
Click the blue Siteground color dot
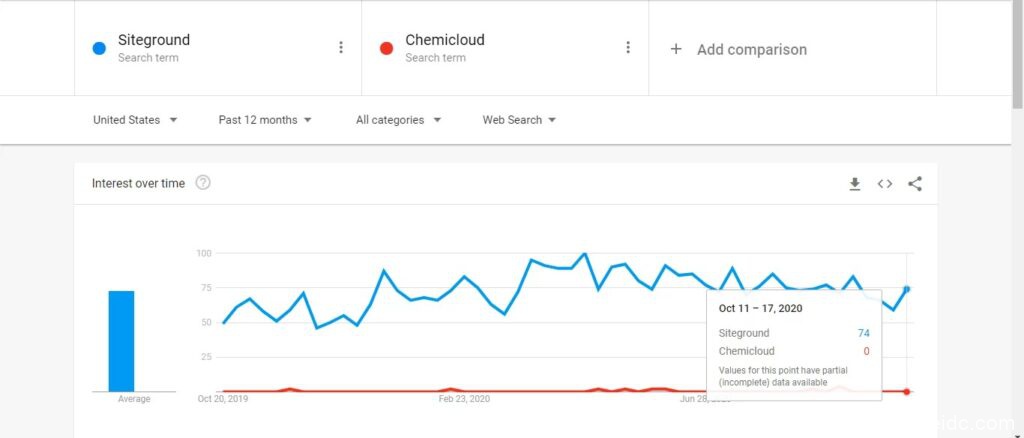(x=99, y=48)
